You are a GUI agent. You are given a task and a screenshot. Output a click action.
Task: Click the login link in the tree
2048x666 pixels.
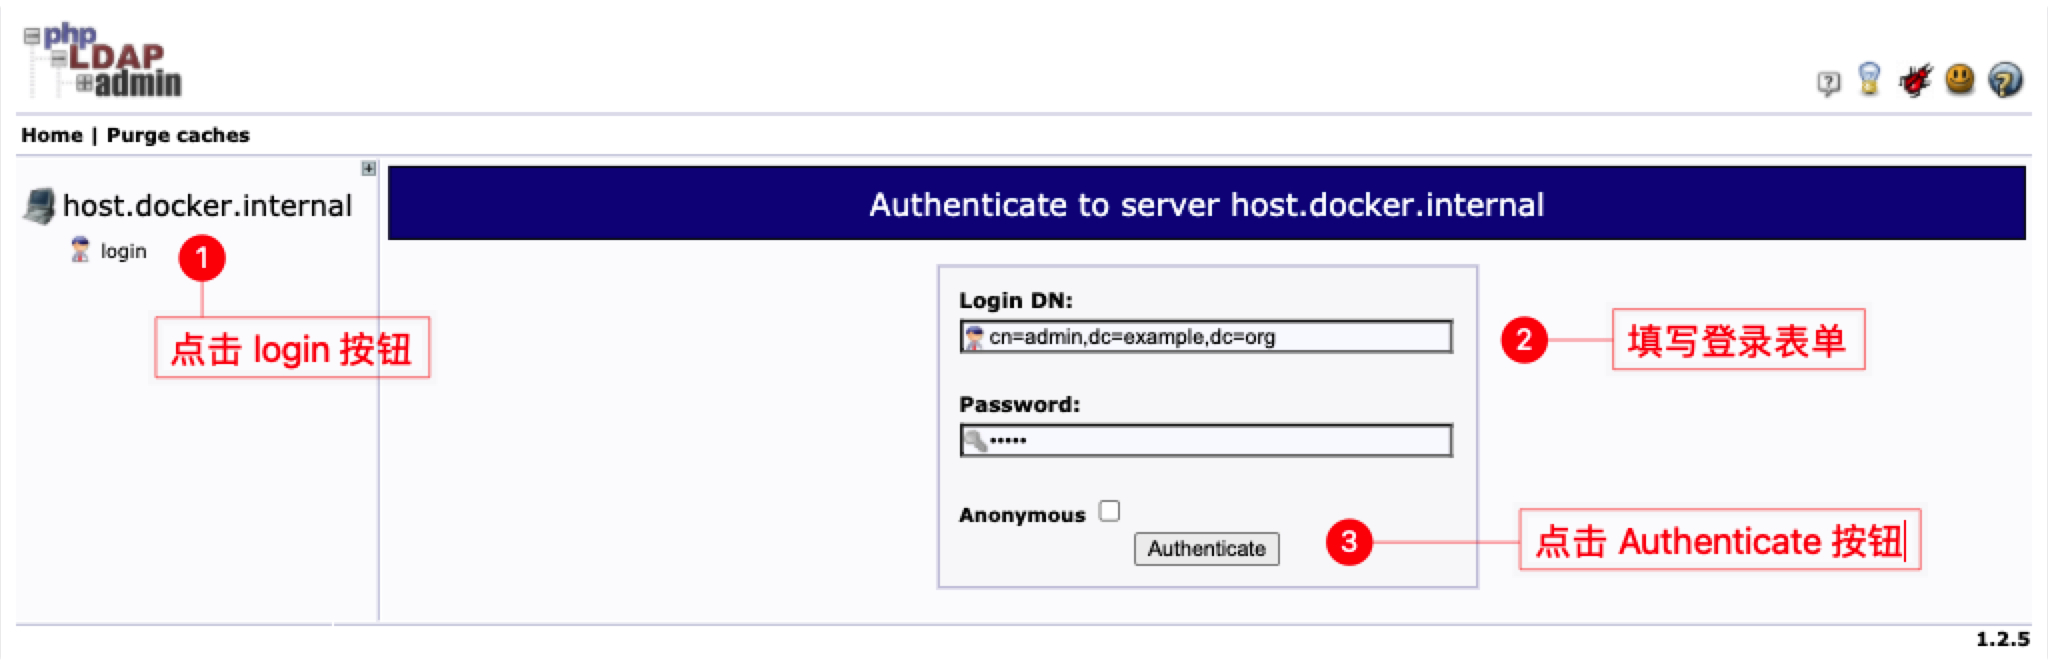coord(124,251)
